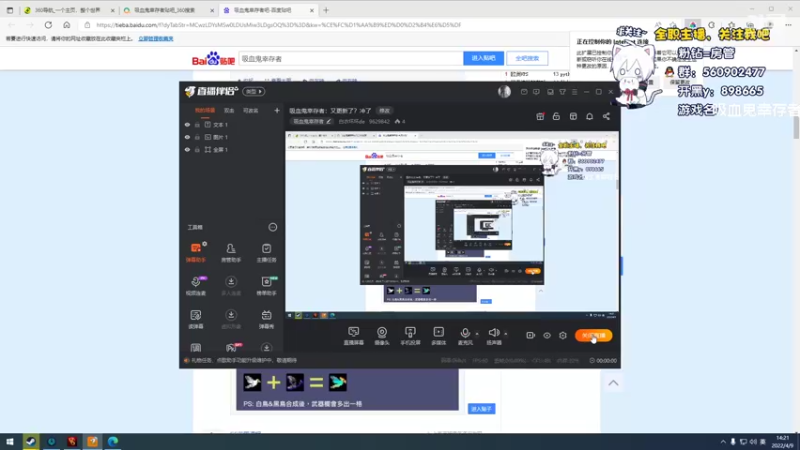The width and height of the screenshot is (800, 450).
Task: Open the mode pill dropdown beside app logo
Action: pos(254,92)
